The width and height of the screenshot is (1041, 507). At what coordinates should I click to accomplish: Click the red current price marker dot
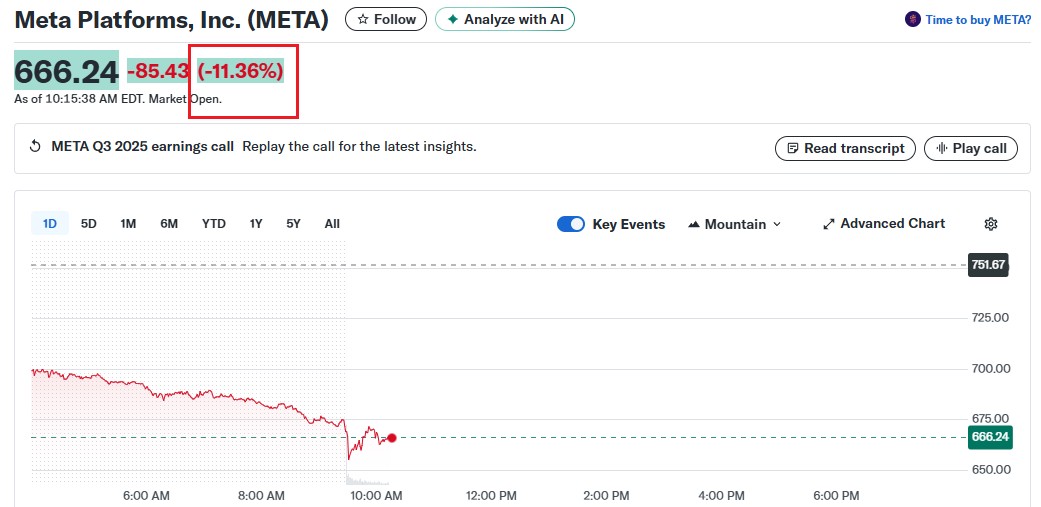392,438
